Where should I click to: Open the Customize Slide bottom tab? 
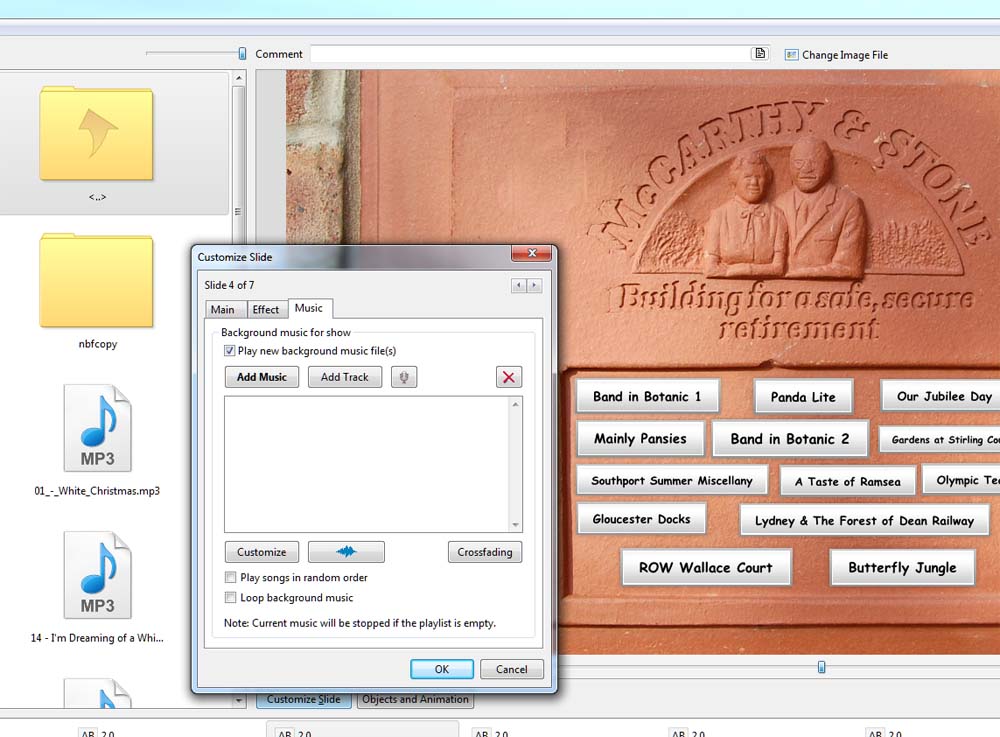304,699
